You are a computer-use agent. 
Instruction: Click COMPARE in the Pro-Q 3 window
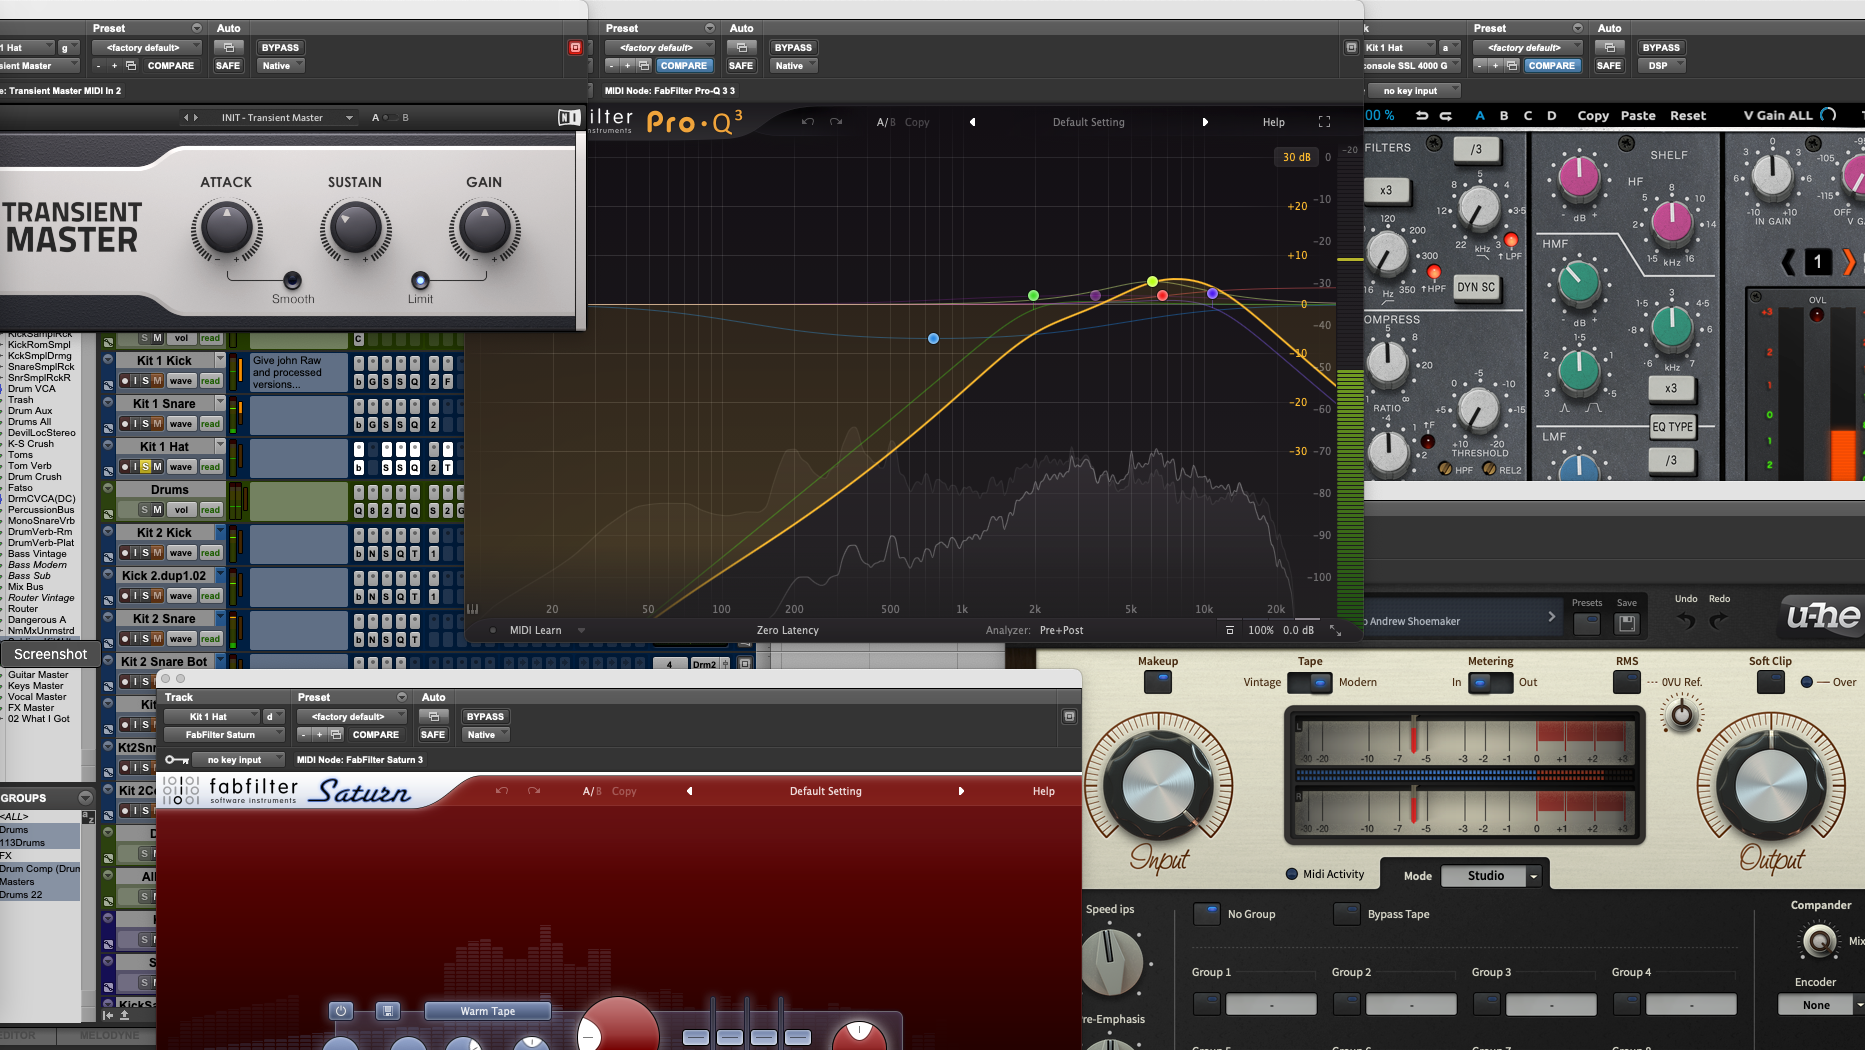(684, 65)
